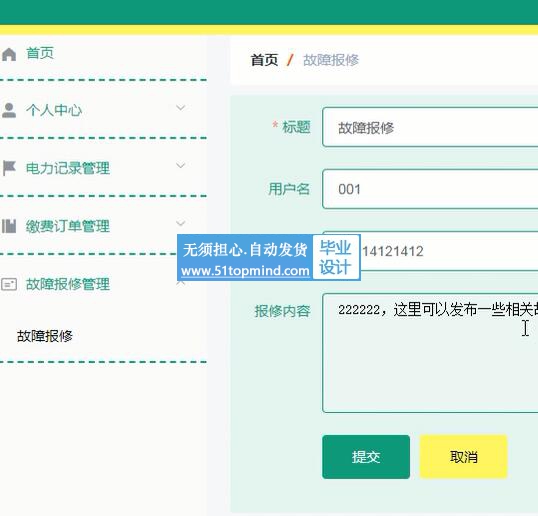
Task: Click the person icon for 个人中心
Action: click(9, 110)
